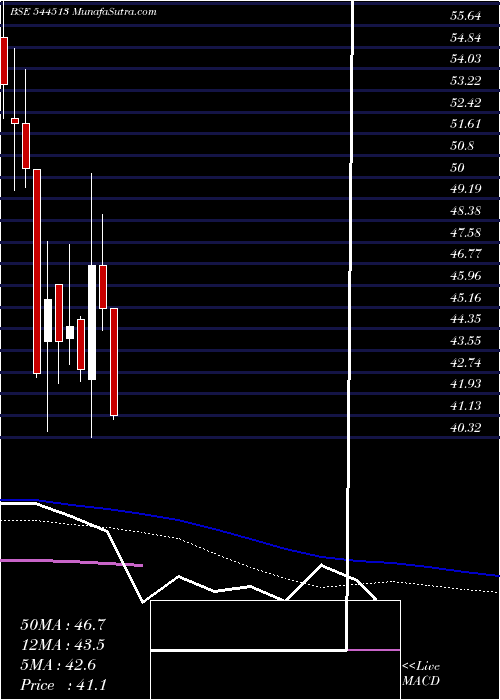Viewport: 500px width, 700px height.
Task: Click the 45.16 price axis label
Action: coord(466,297)
